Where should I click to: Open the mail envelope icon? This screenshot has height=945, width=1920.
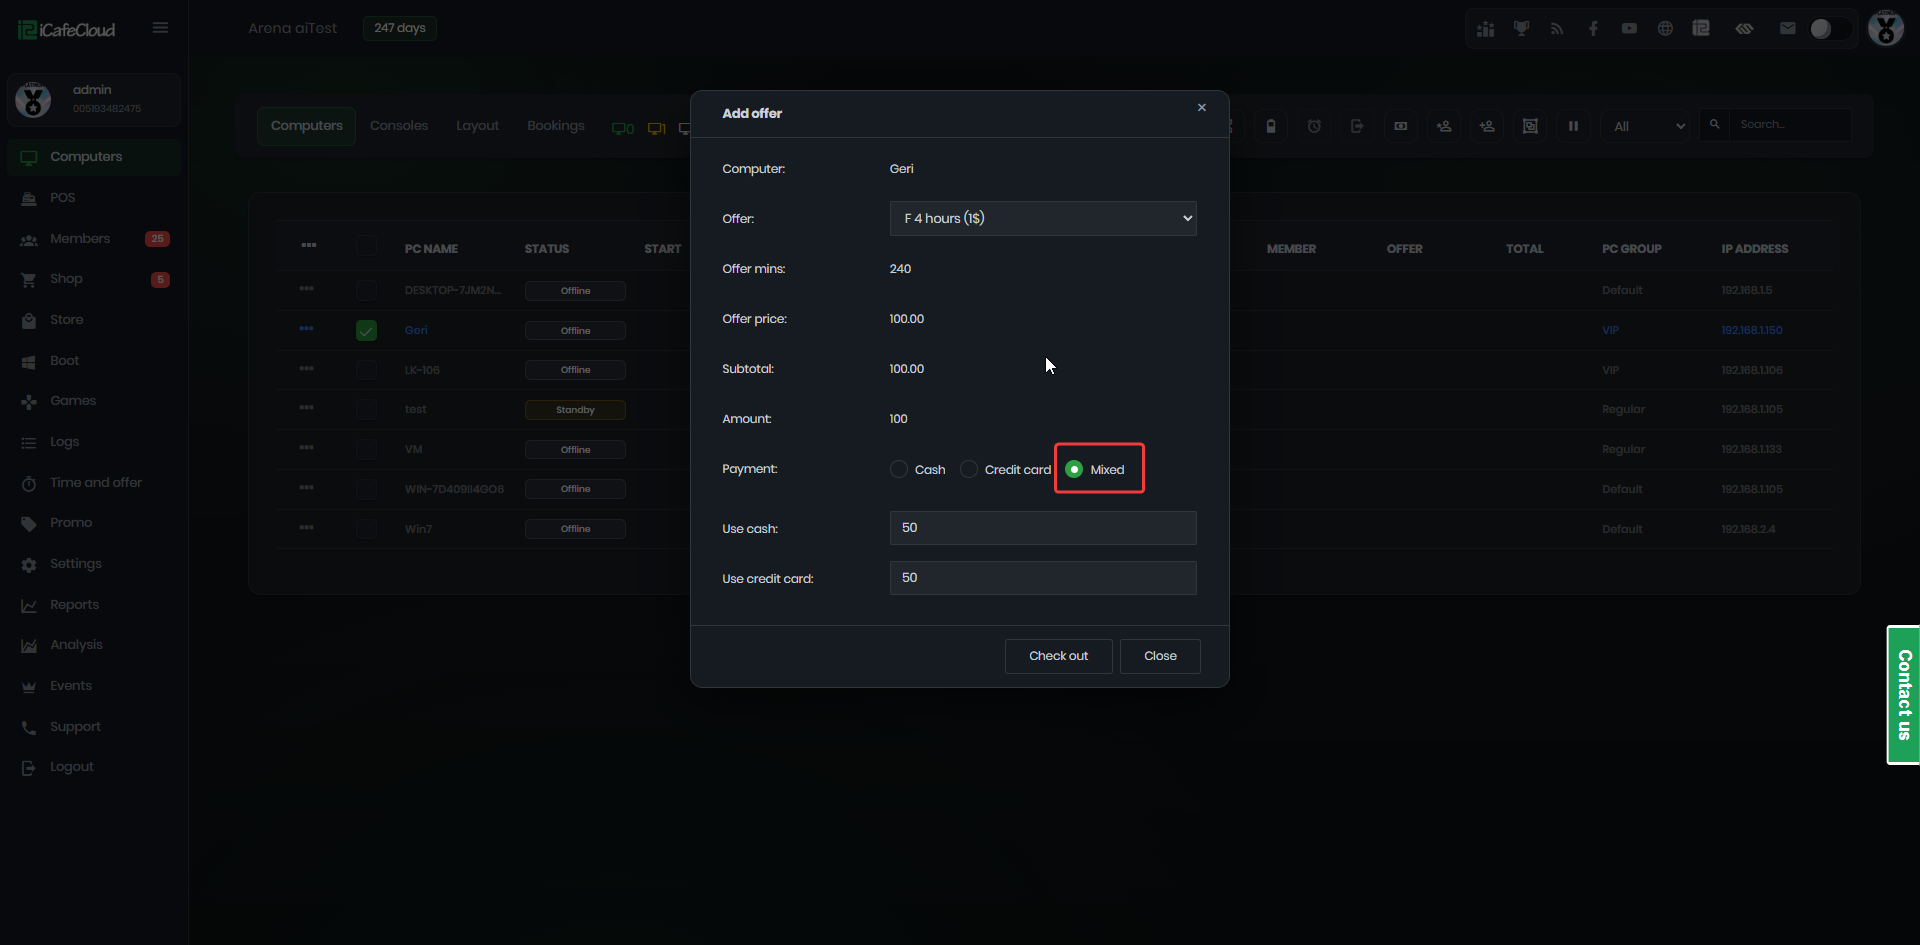click(1787, 29)
